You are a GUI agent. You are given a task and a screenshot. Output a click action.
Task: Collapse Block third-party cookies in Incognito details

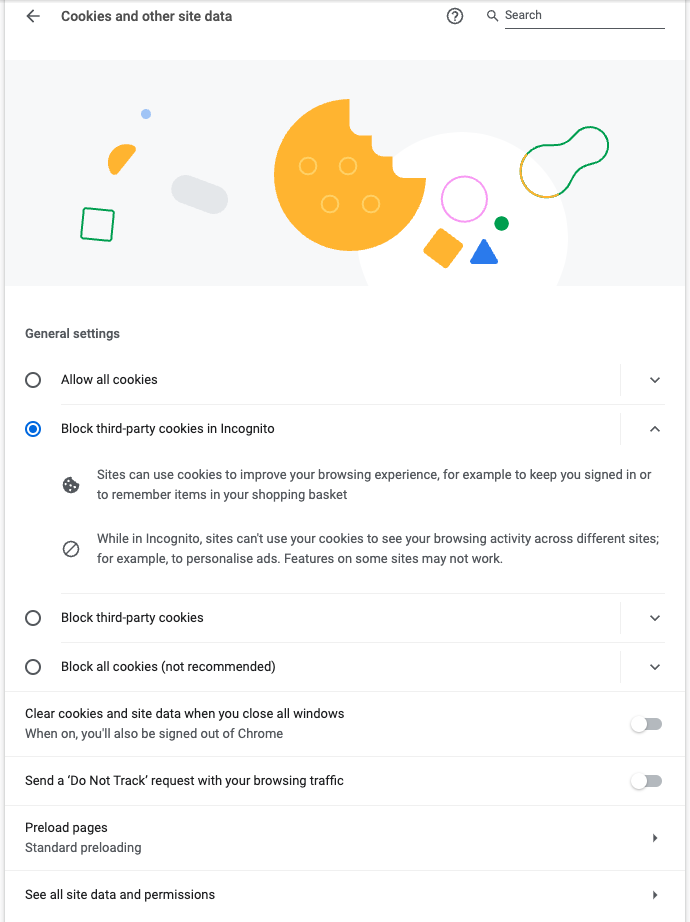tap(655, 429)
